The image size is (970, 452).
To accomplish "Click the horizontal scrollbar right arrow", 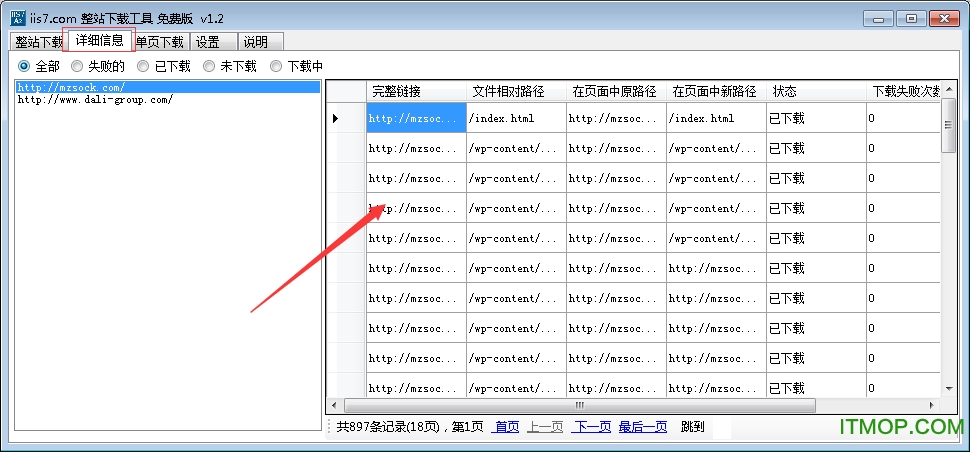I will pyautogui.click(x=932, y=406).
